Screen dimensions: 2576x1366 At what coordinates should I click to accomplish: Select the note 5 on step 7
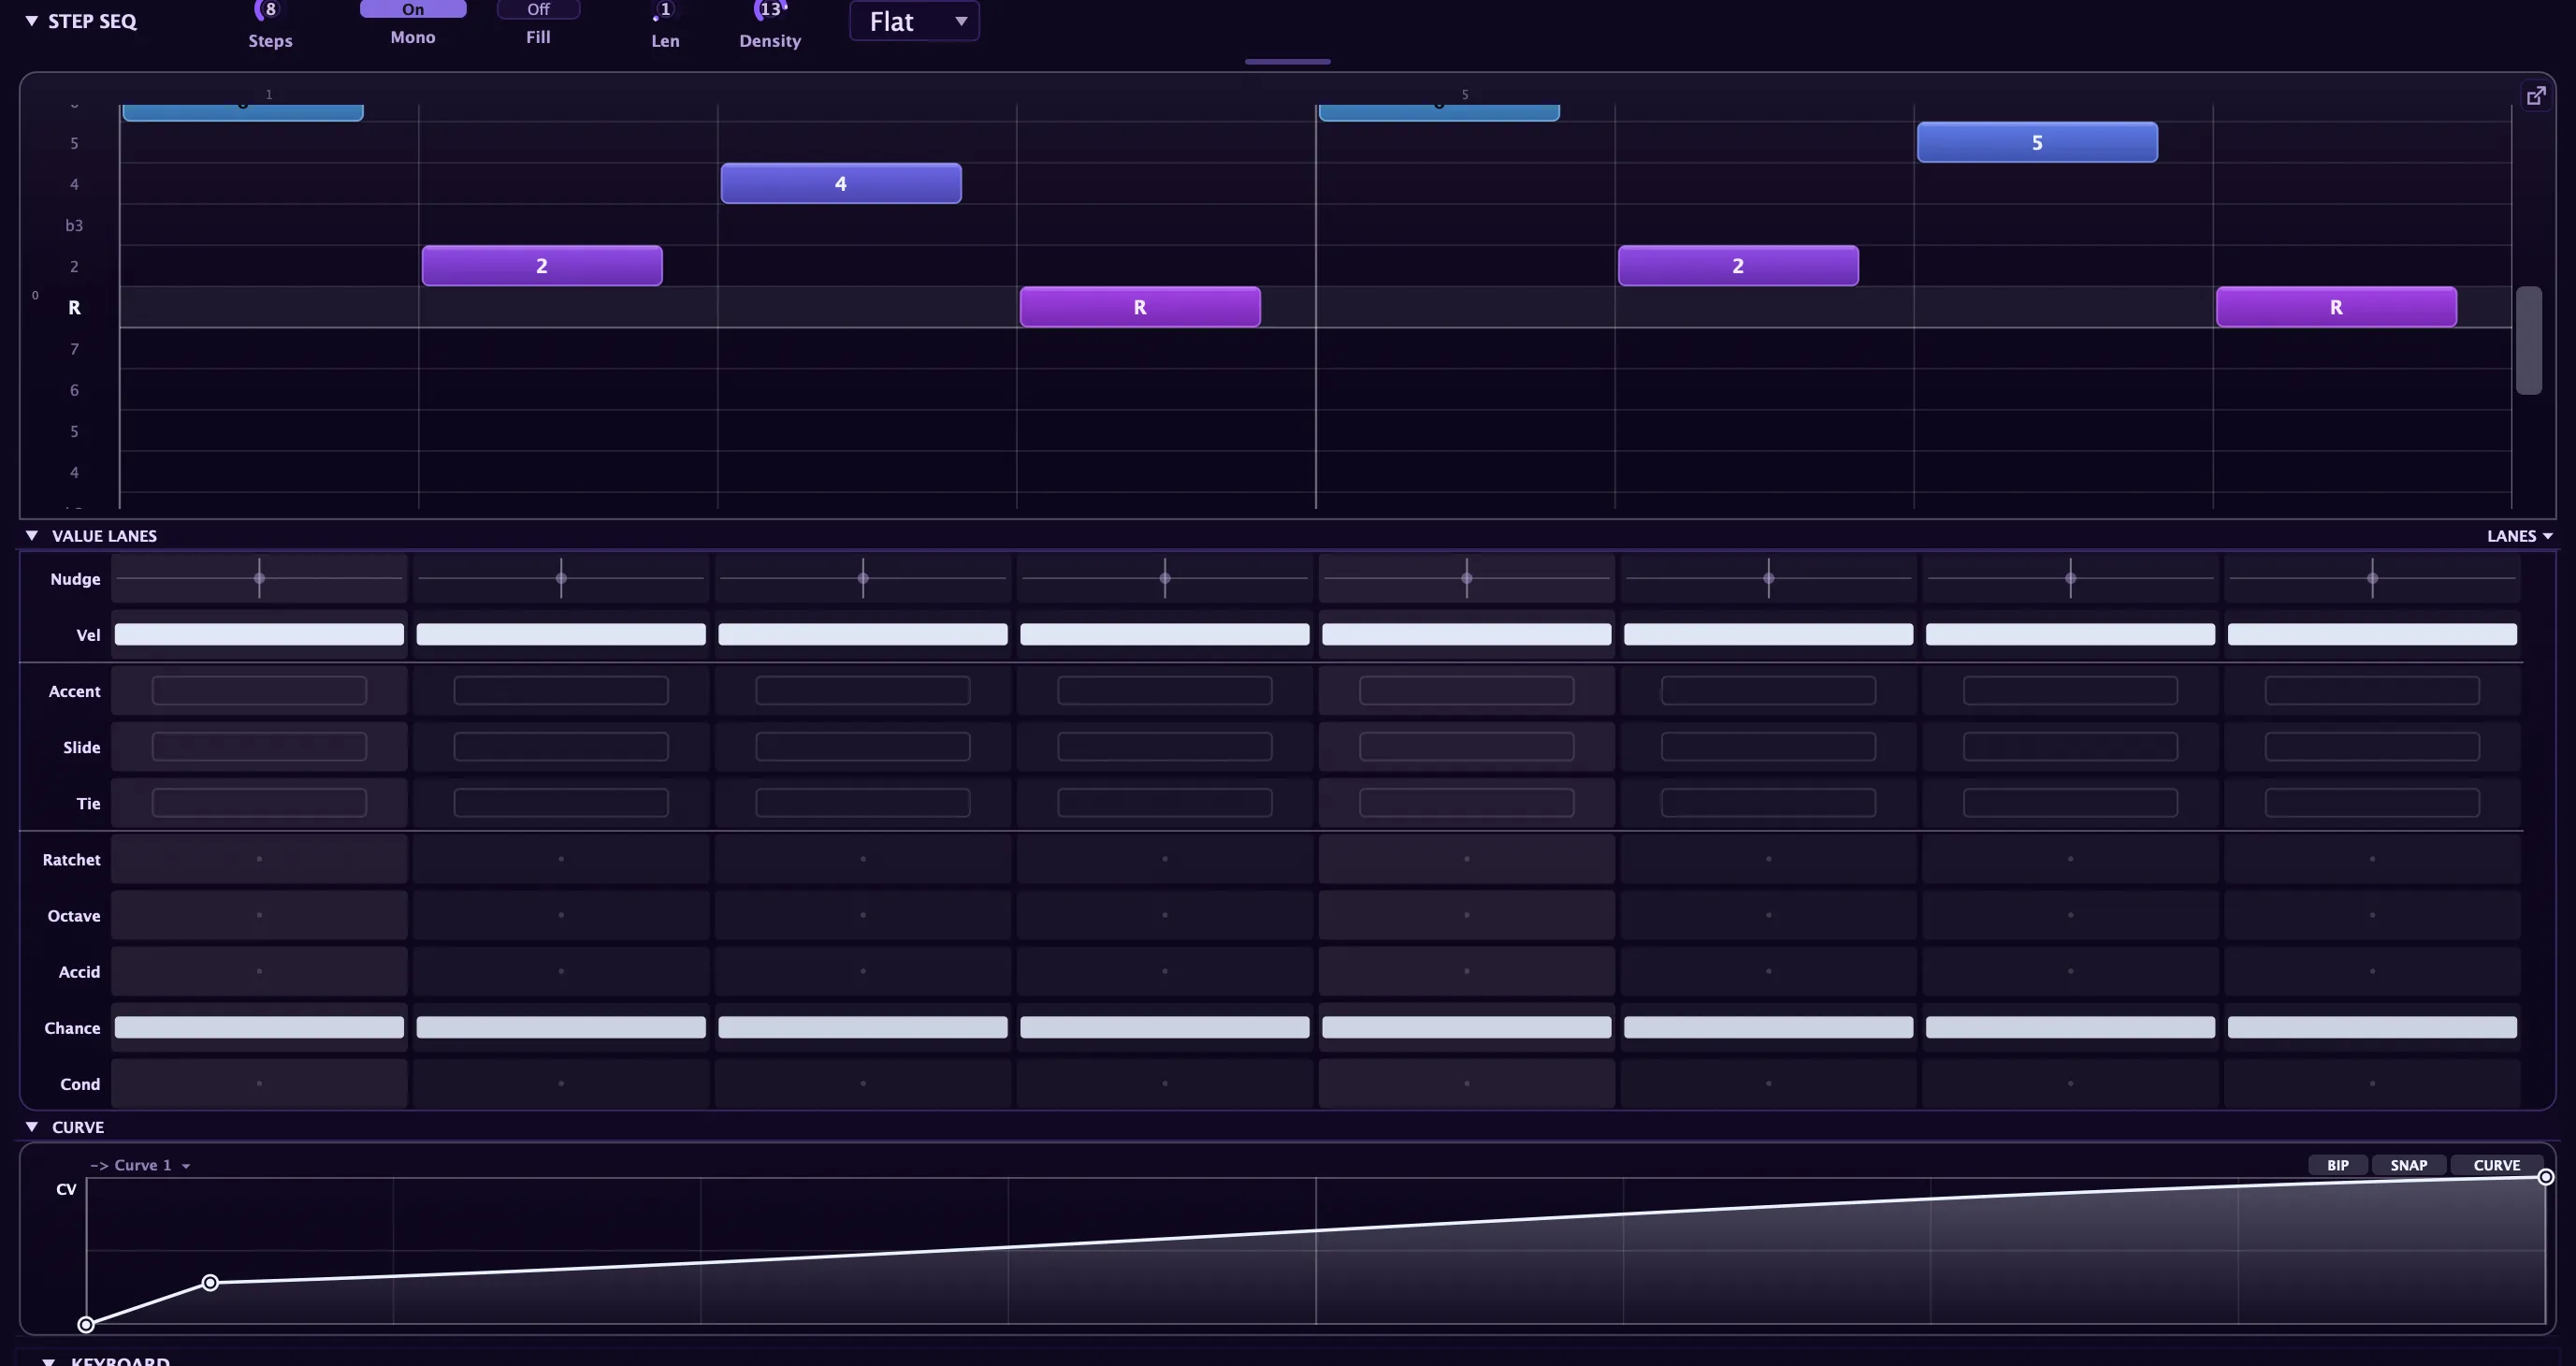point(2037,143)
